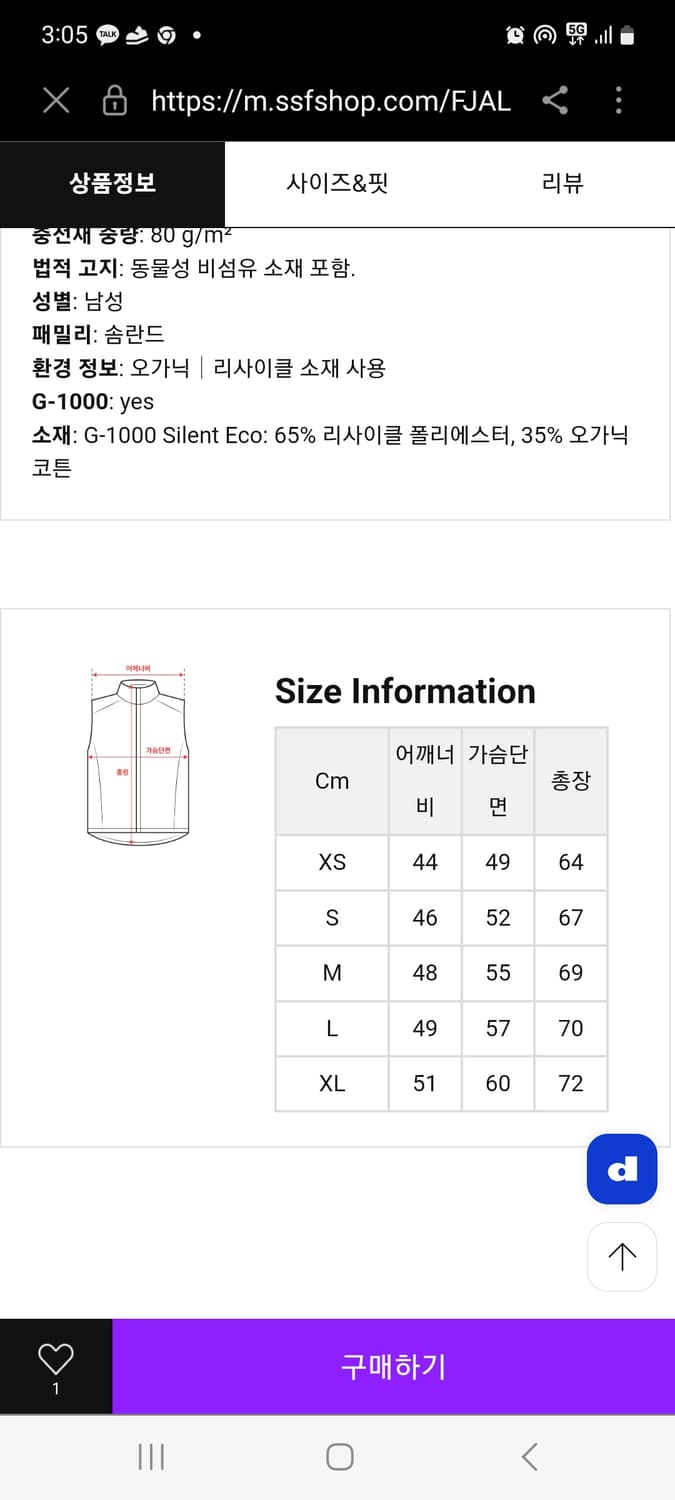Open the browser overflow menu

618,100
